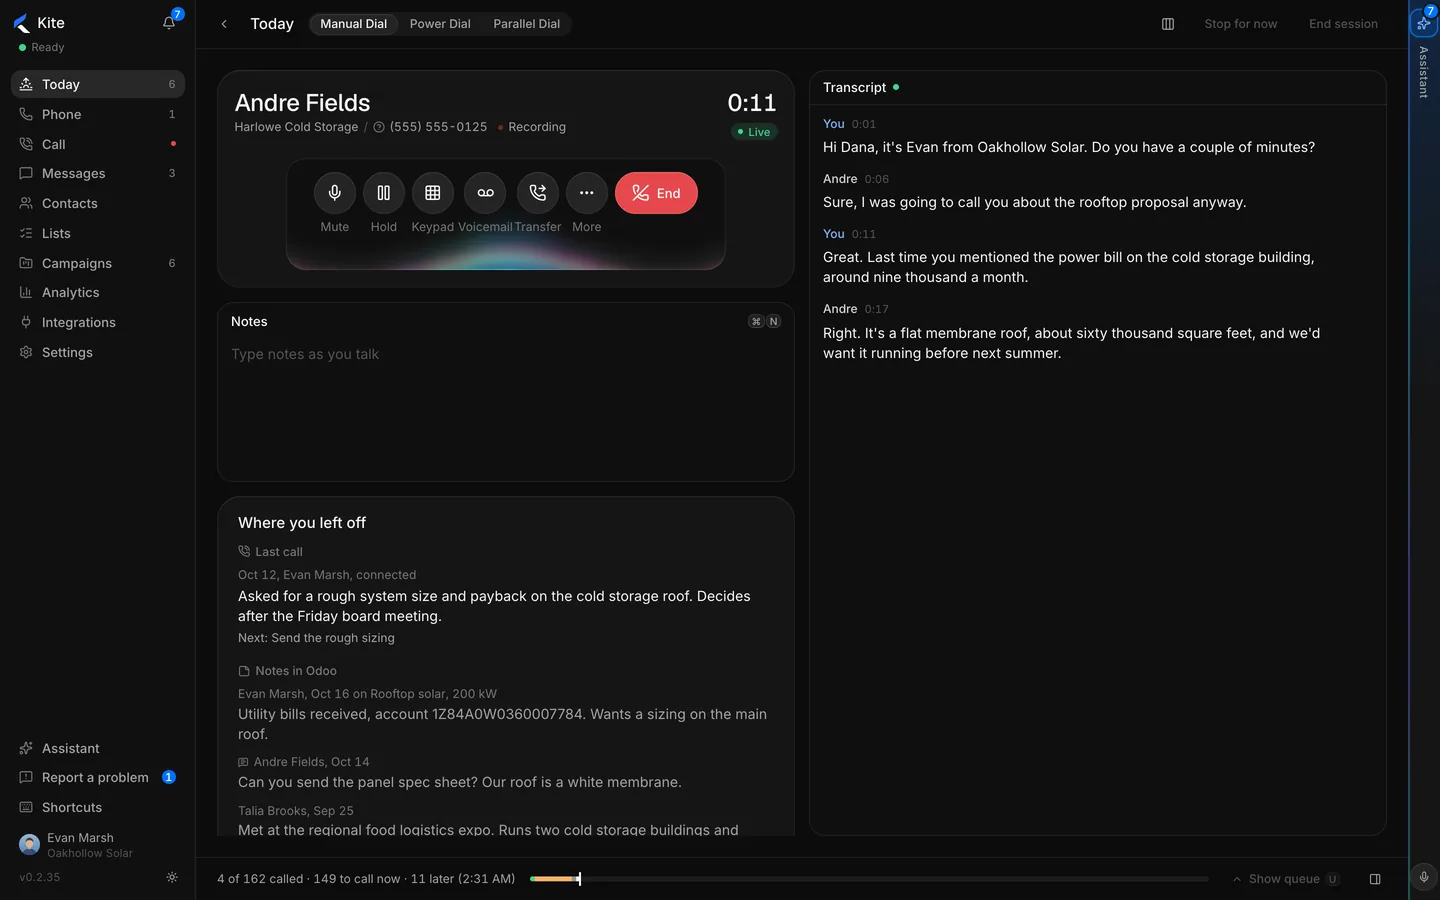Open the Assistant panel star icon

(1424, 23)
